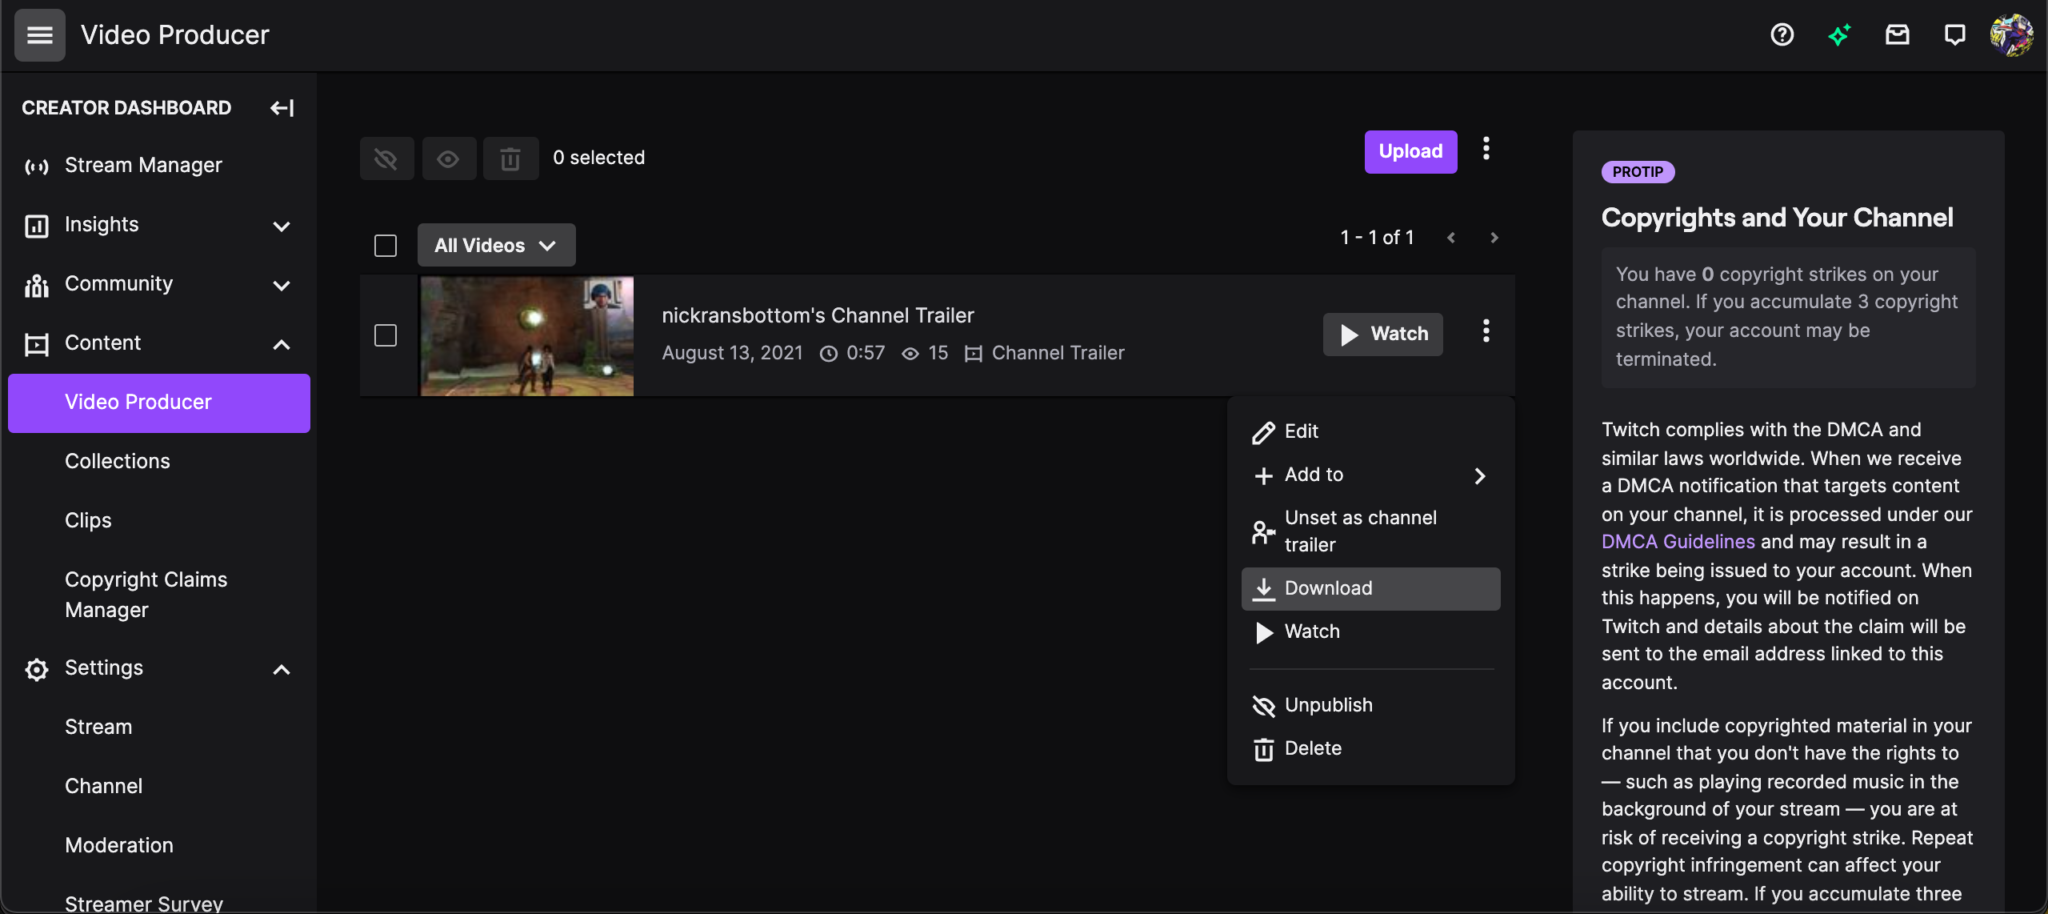Screen dimensions: 2048x914
Task: Select the checkbox on the channel trailer row
Action: (385, 336)
